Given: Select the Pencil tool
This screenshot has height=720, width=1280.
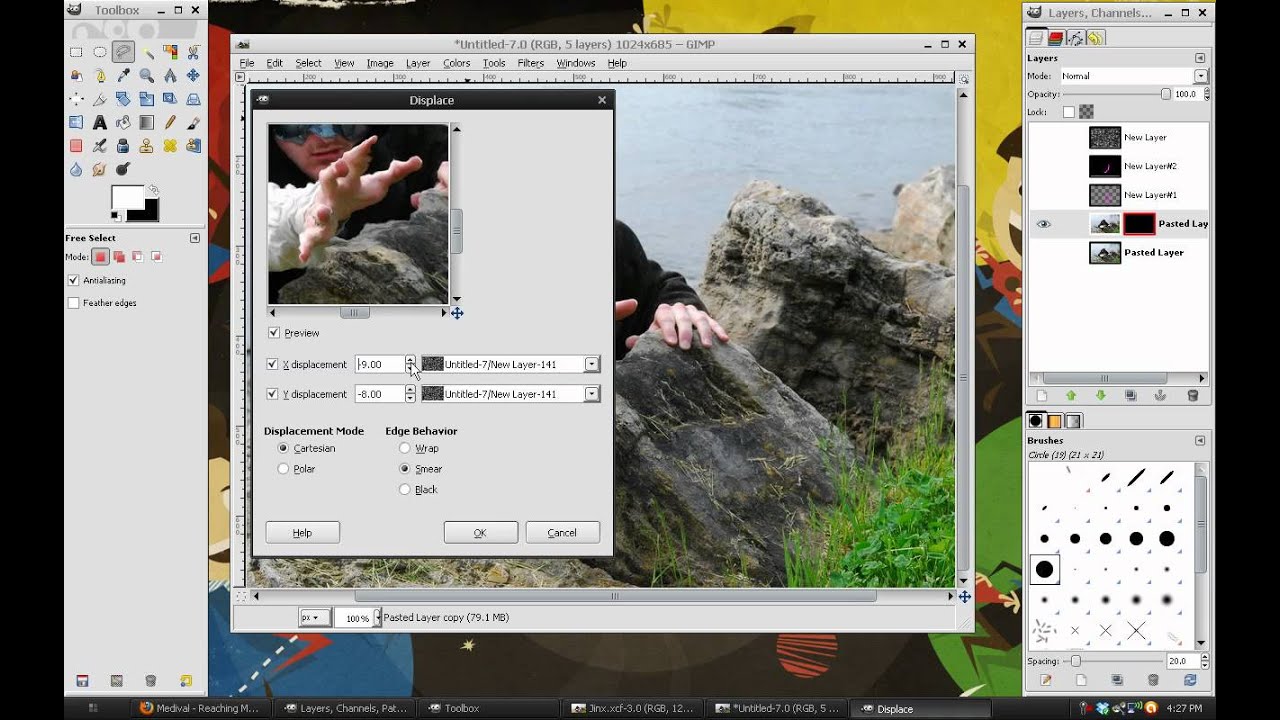Looking at the screenshot, I should tap(170, 122).
